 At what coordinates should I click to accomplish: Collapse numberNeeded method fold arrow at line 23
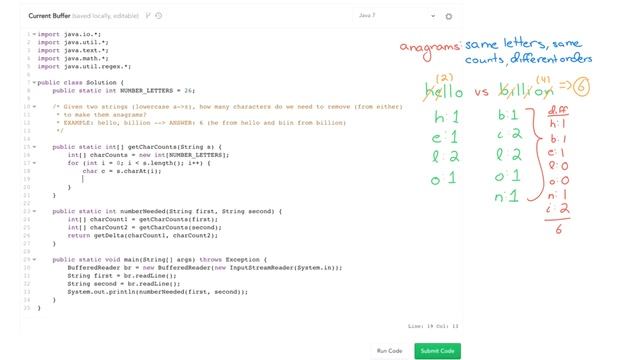tap(34, 211)
